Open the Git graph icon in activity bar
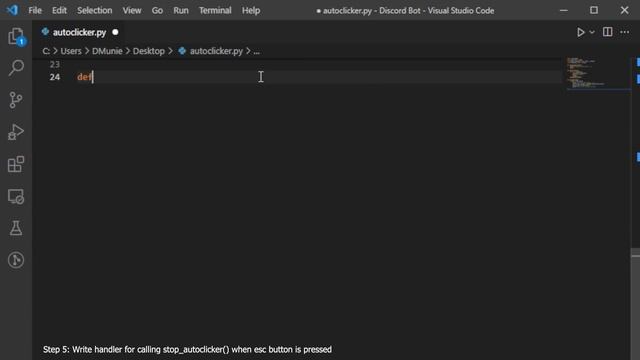Screen dimensions: 640x360 16,260
